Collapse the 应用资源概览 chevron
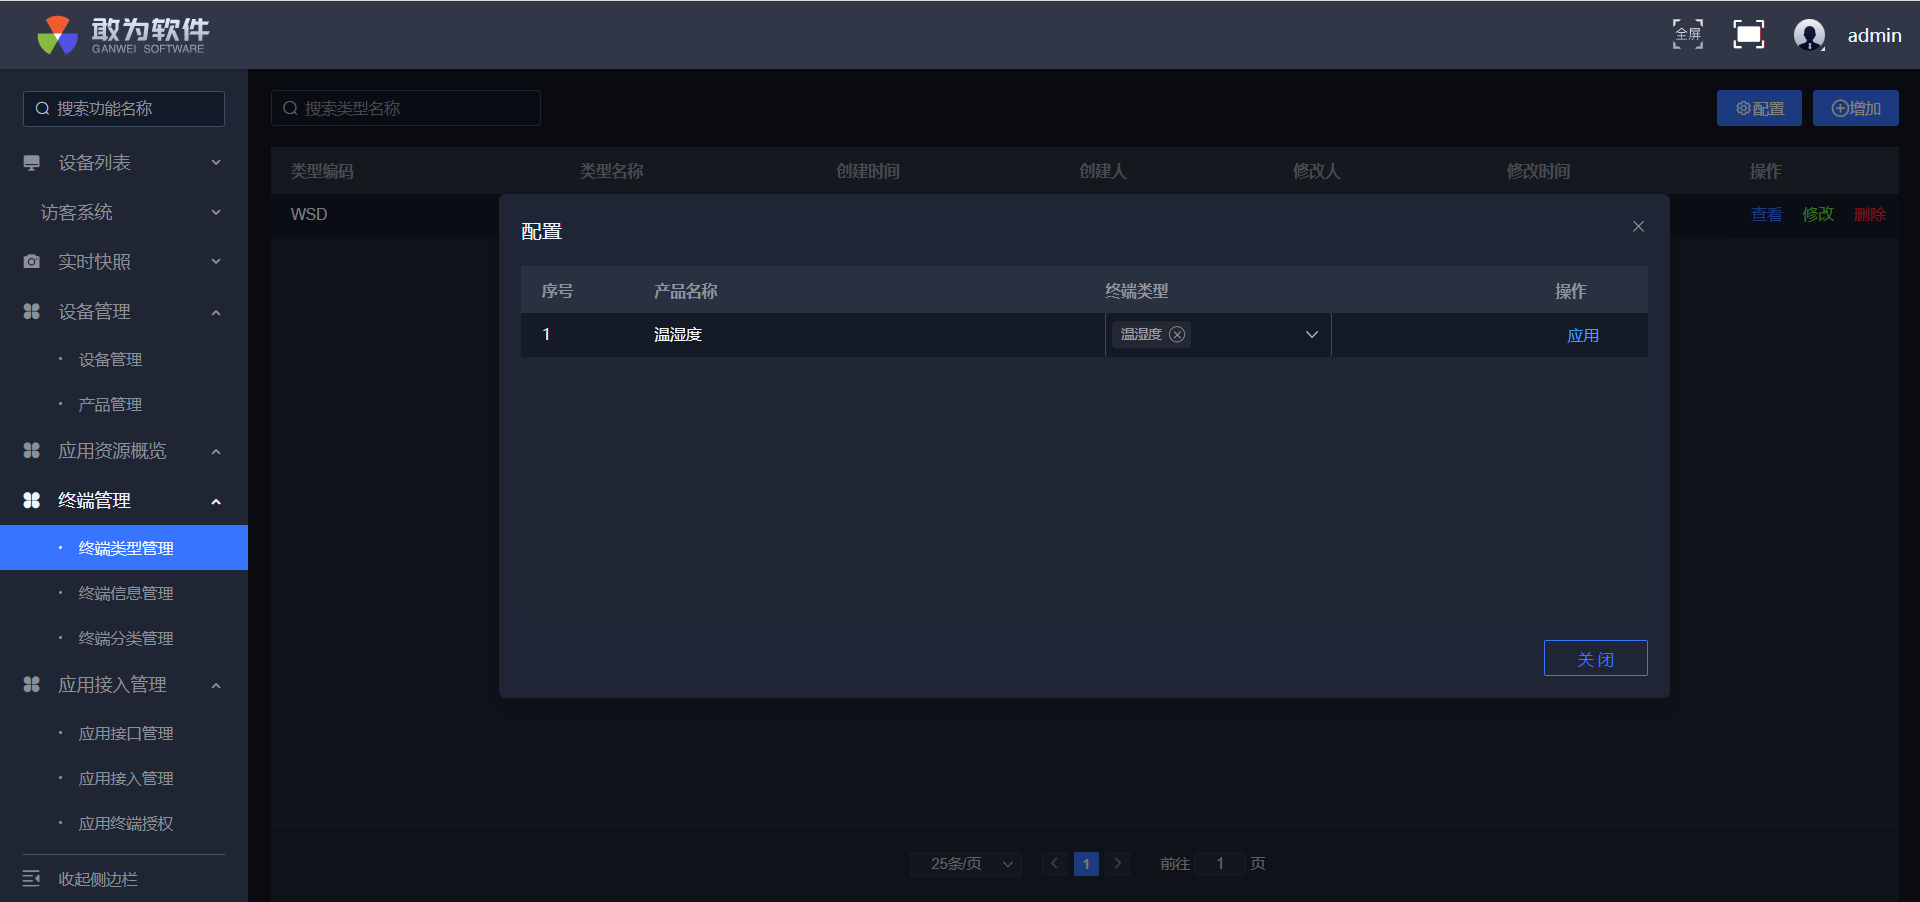 point(216,452)
